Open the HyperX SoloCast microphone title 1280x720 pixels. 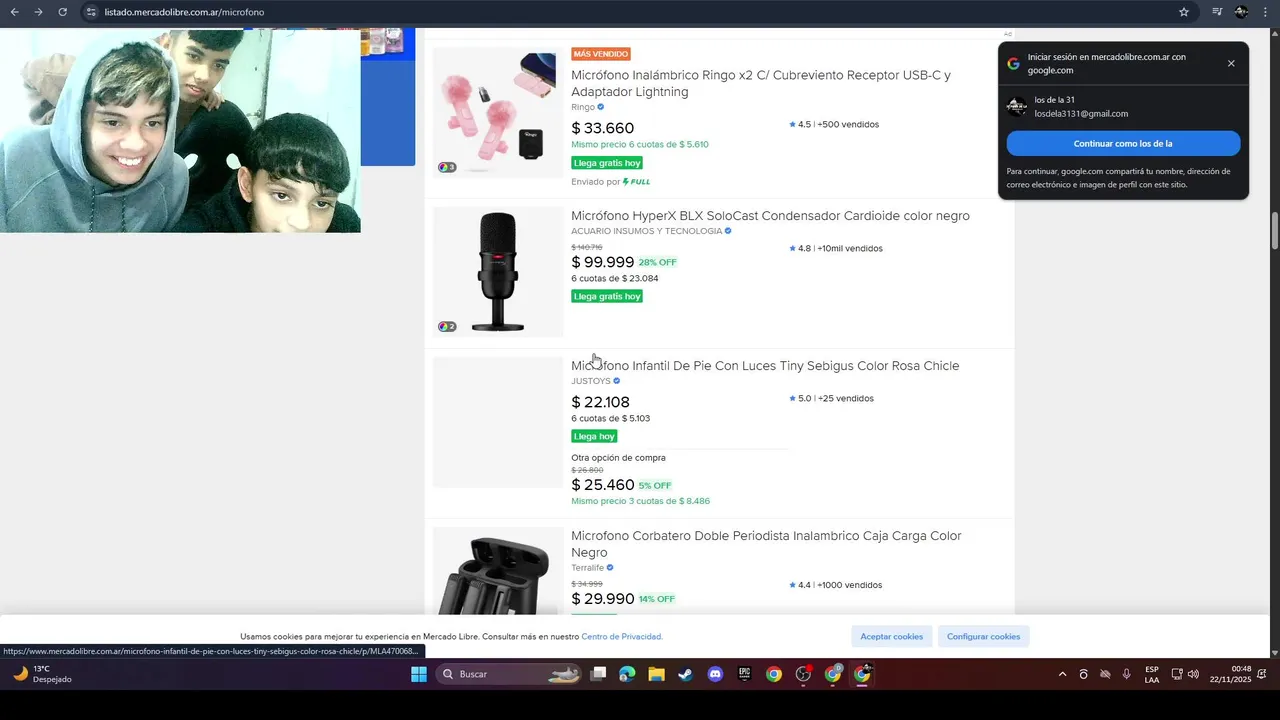pyautogui.click(x=770, y=215)
